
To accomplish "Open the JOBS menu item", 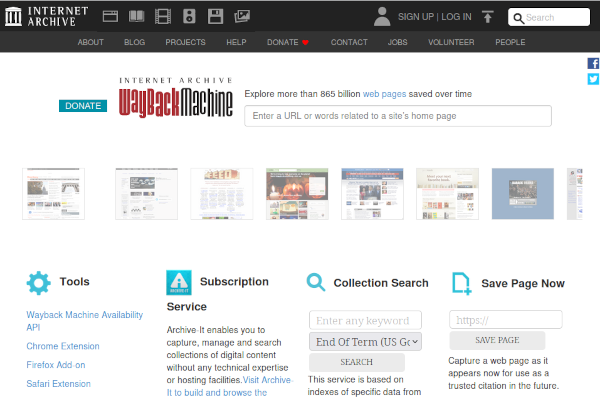I will point(398,42).
